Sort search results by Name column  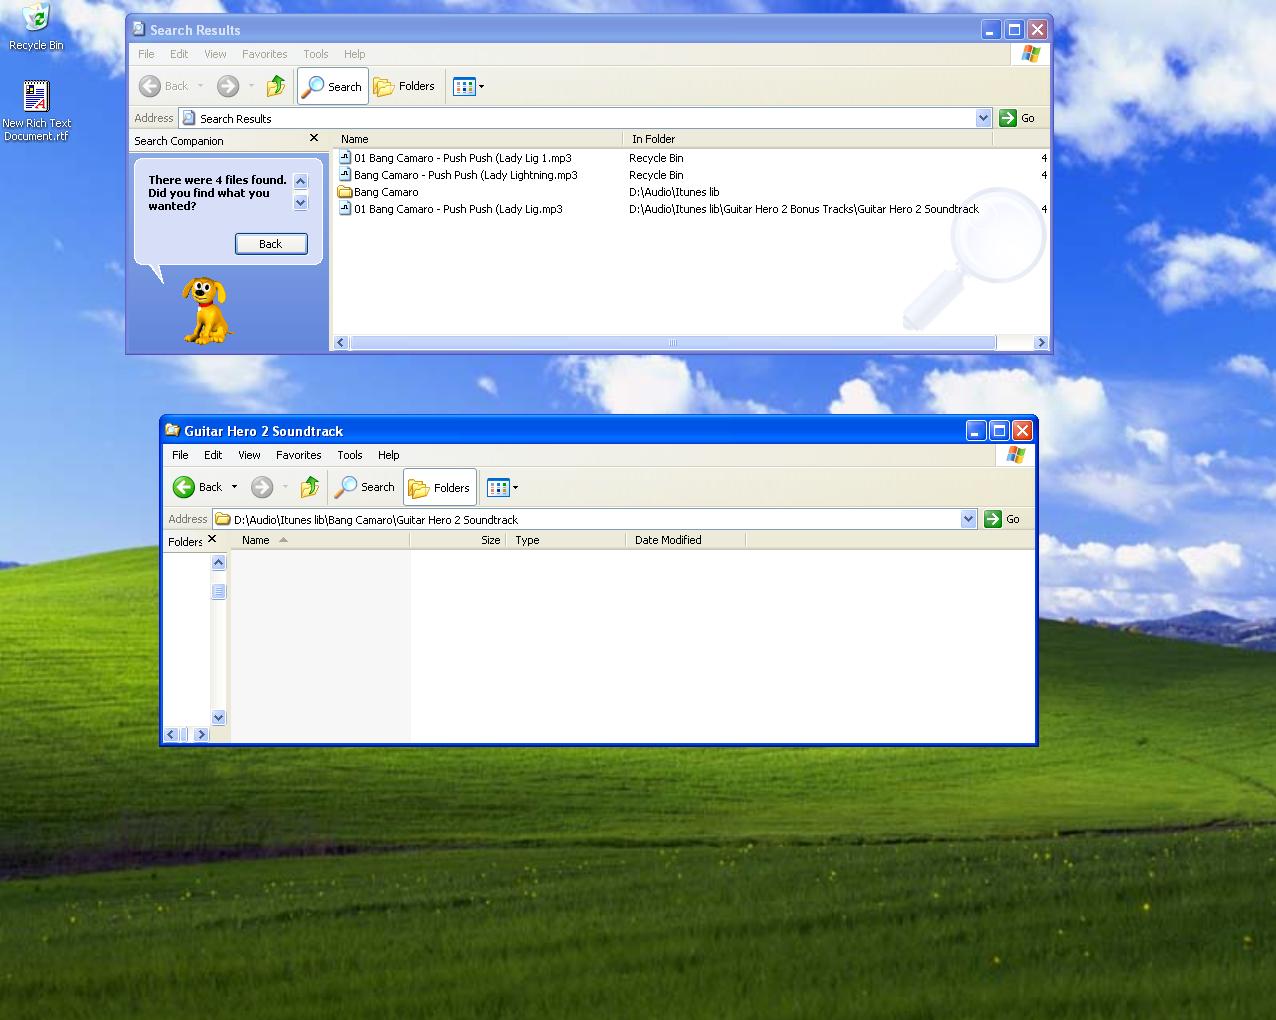pyautogui.click(x=478, y=139)
